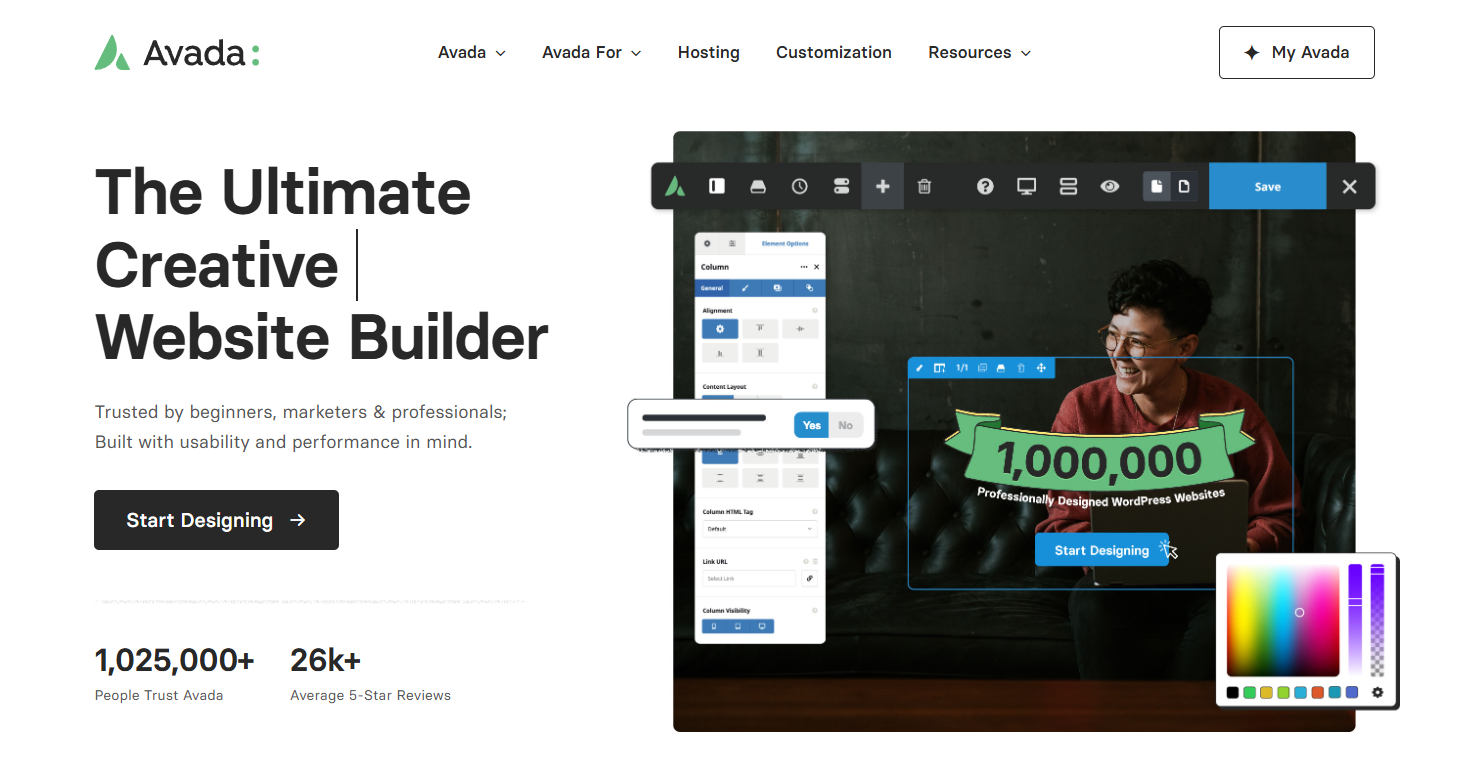Click the blue Save button

pyautogui.click(x=1267, y=186)
